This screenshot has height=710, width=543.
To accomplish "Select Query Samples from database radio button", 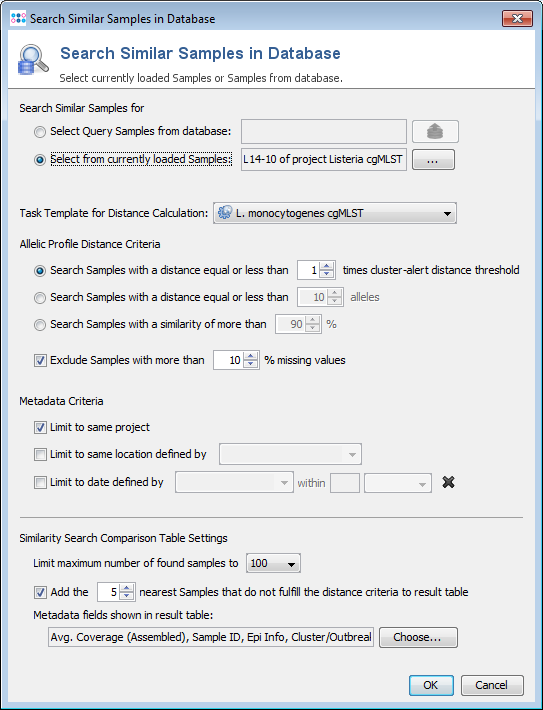I will 40,132.
